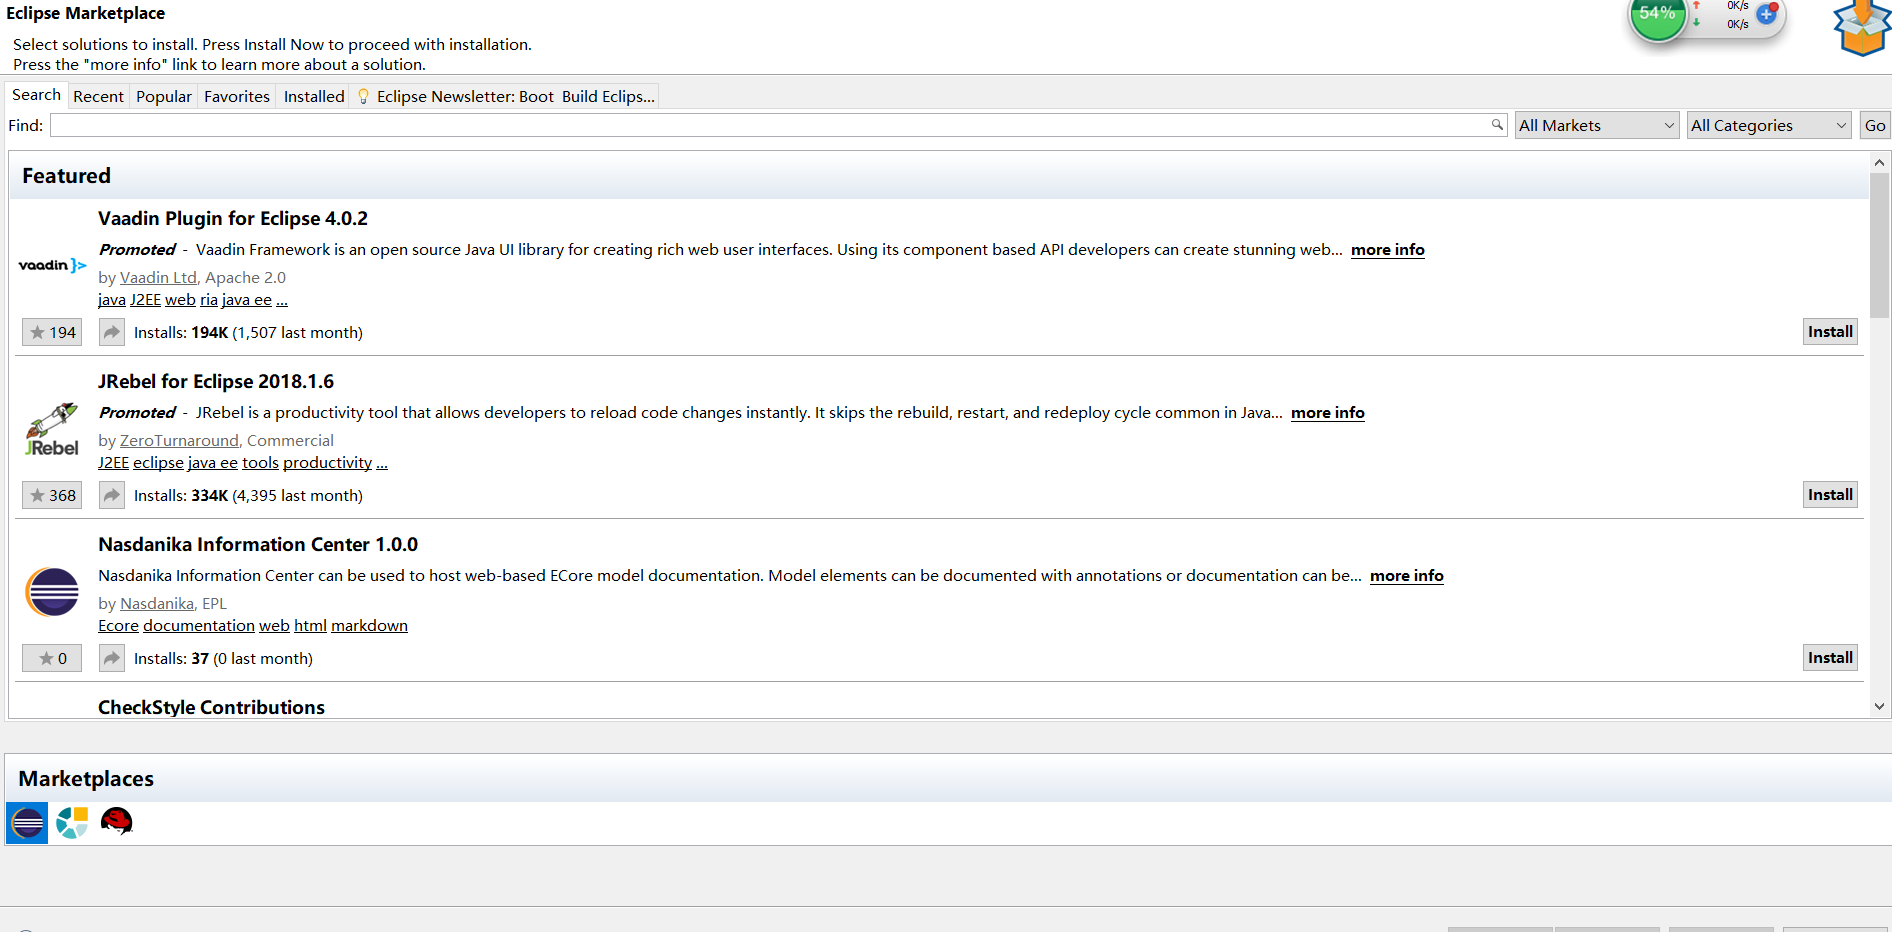Open the Vaadin Ltd author link
This screenshot has width=1892, height=932.
(158, 278)
